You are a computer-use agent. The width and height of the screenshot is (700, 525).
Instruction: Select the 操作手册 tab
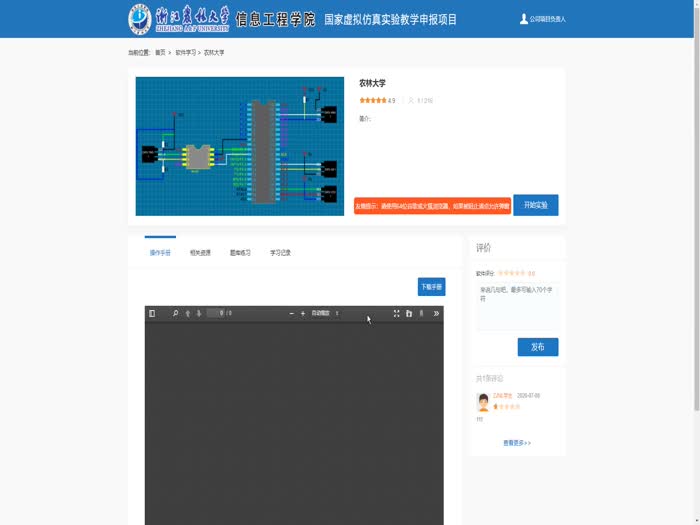[x=160, y=253]
